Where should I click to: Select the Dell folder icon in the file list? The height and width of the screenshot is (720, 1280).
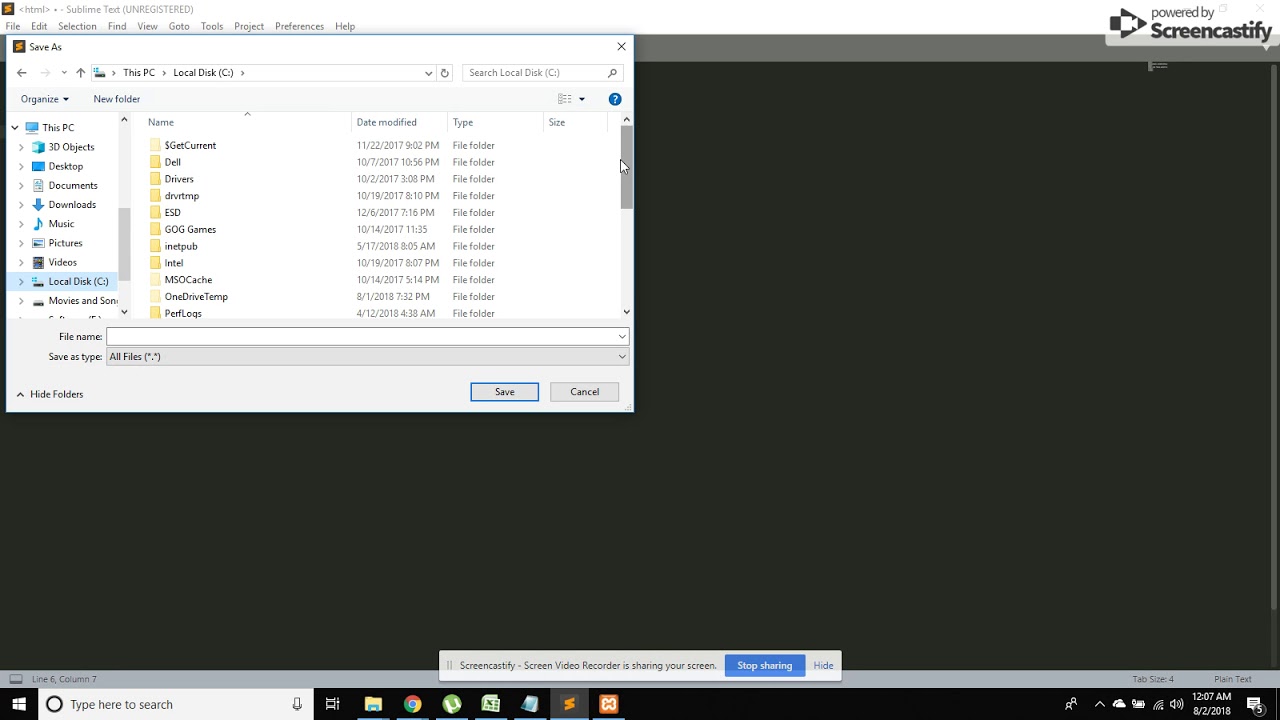[155, 162]
